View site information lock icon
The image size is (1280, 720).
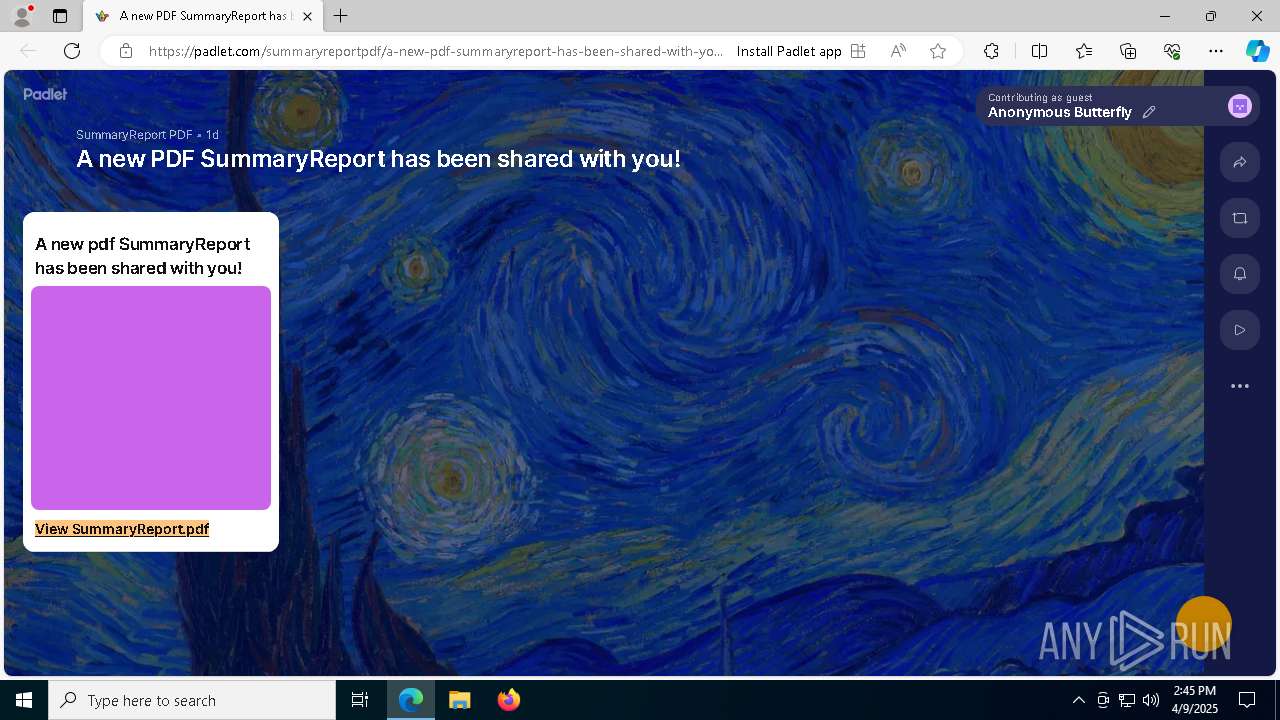126,51
